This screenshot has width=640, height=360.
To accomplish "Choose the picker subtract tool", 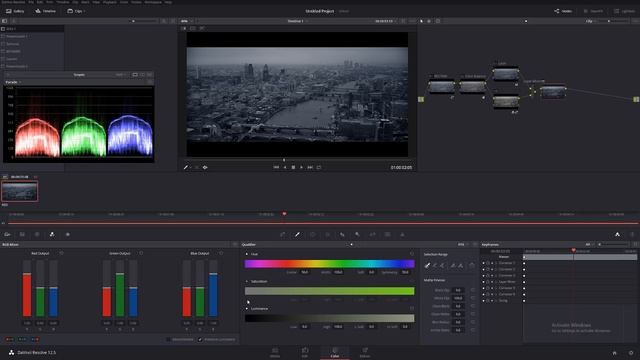I will click(435, 265).
